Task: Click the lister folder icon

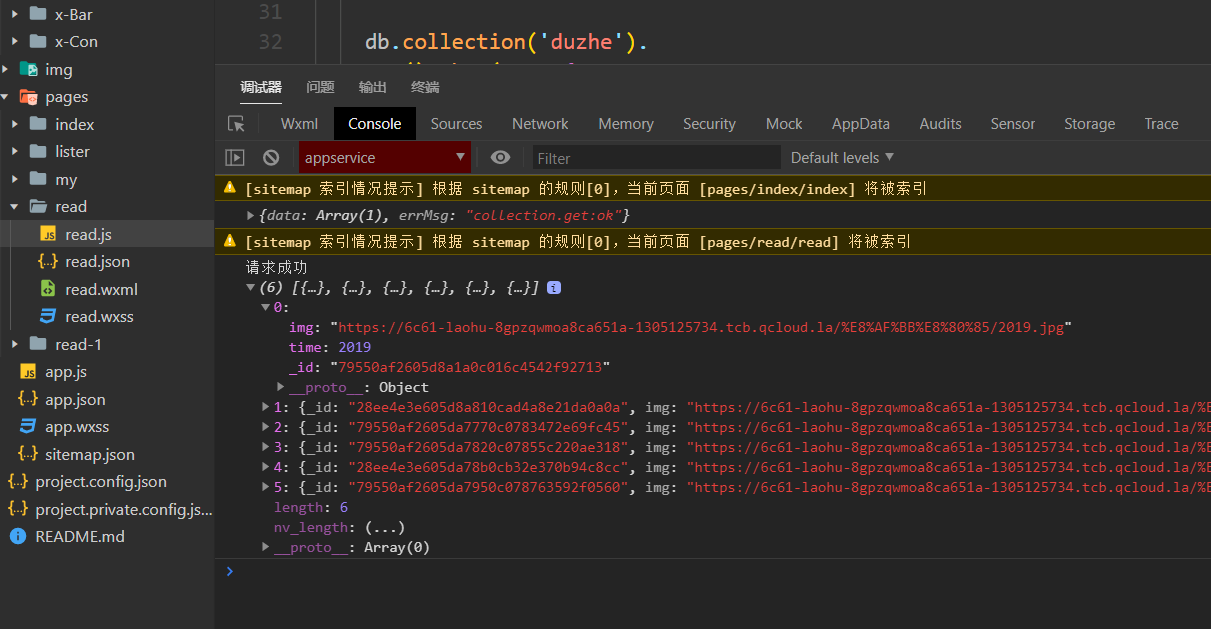Action: [x=38, y=151]
